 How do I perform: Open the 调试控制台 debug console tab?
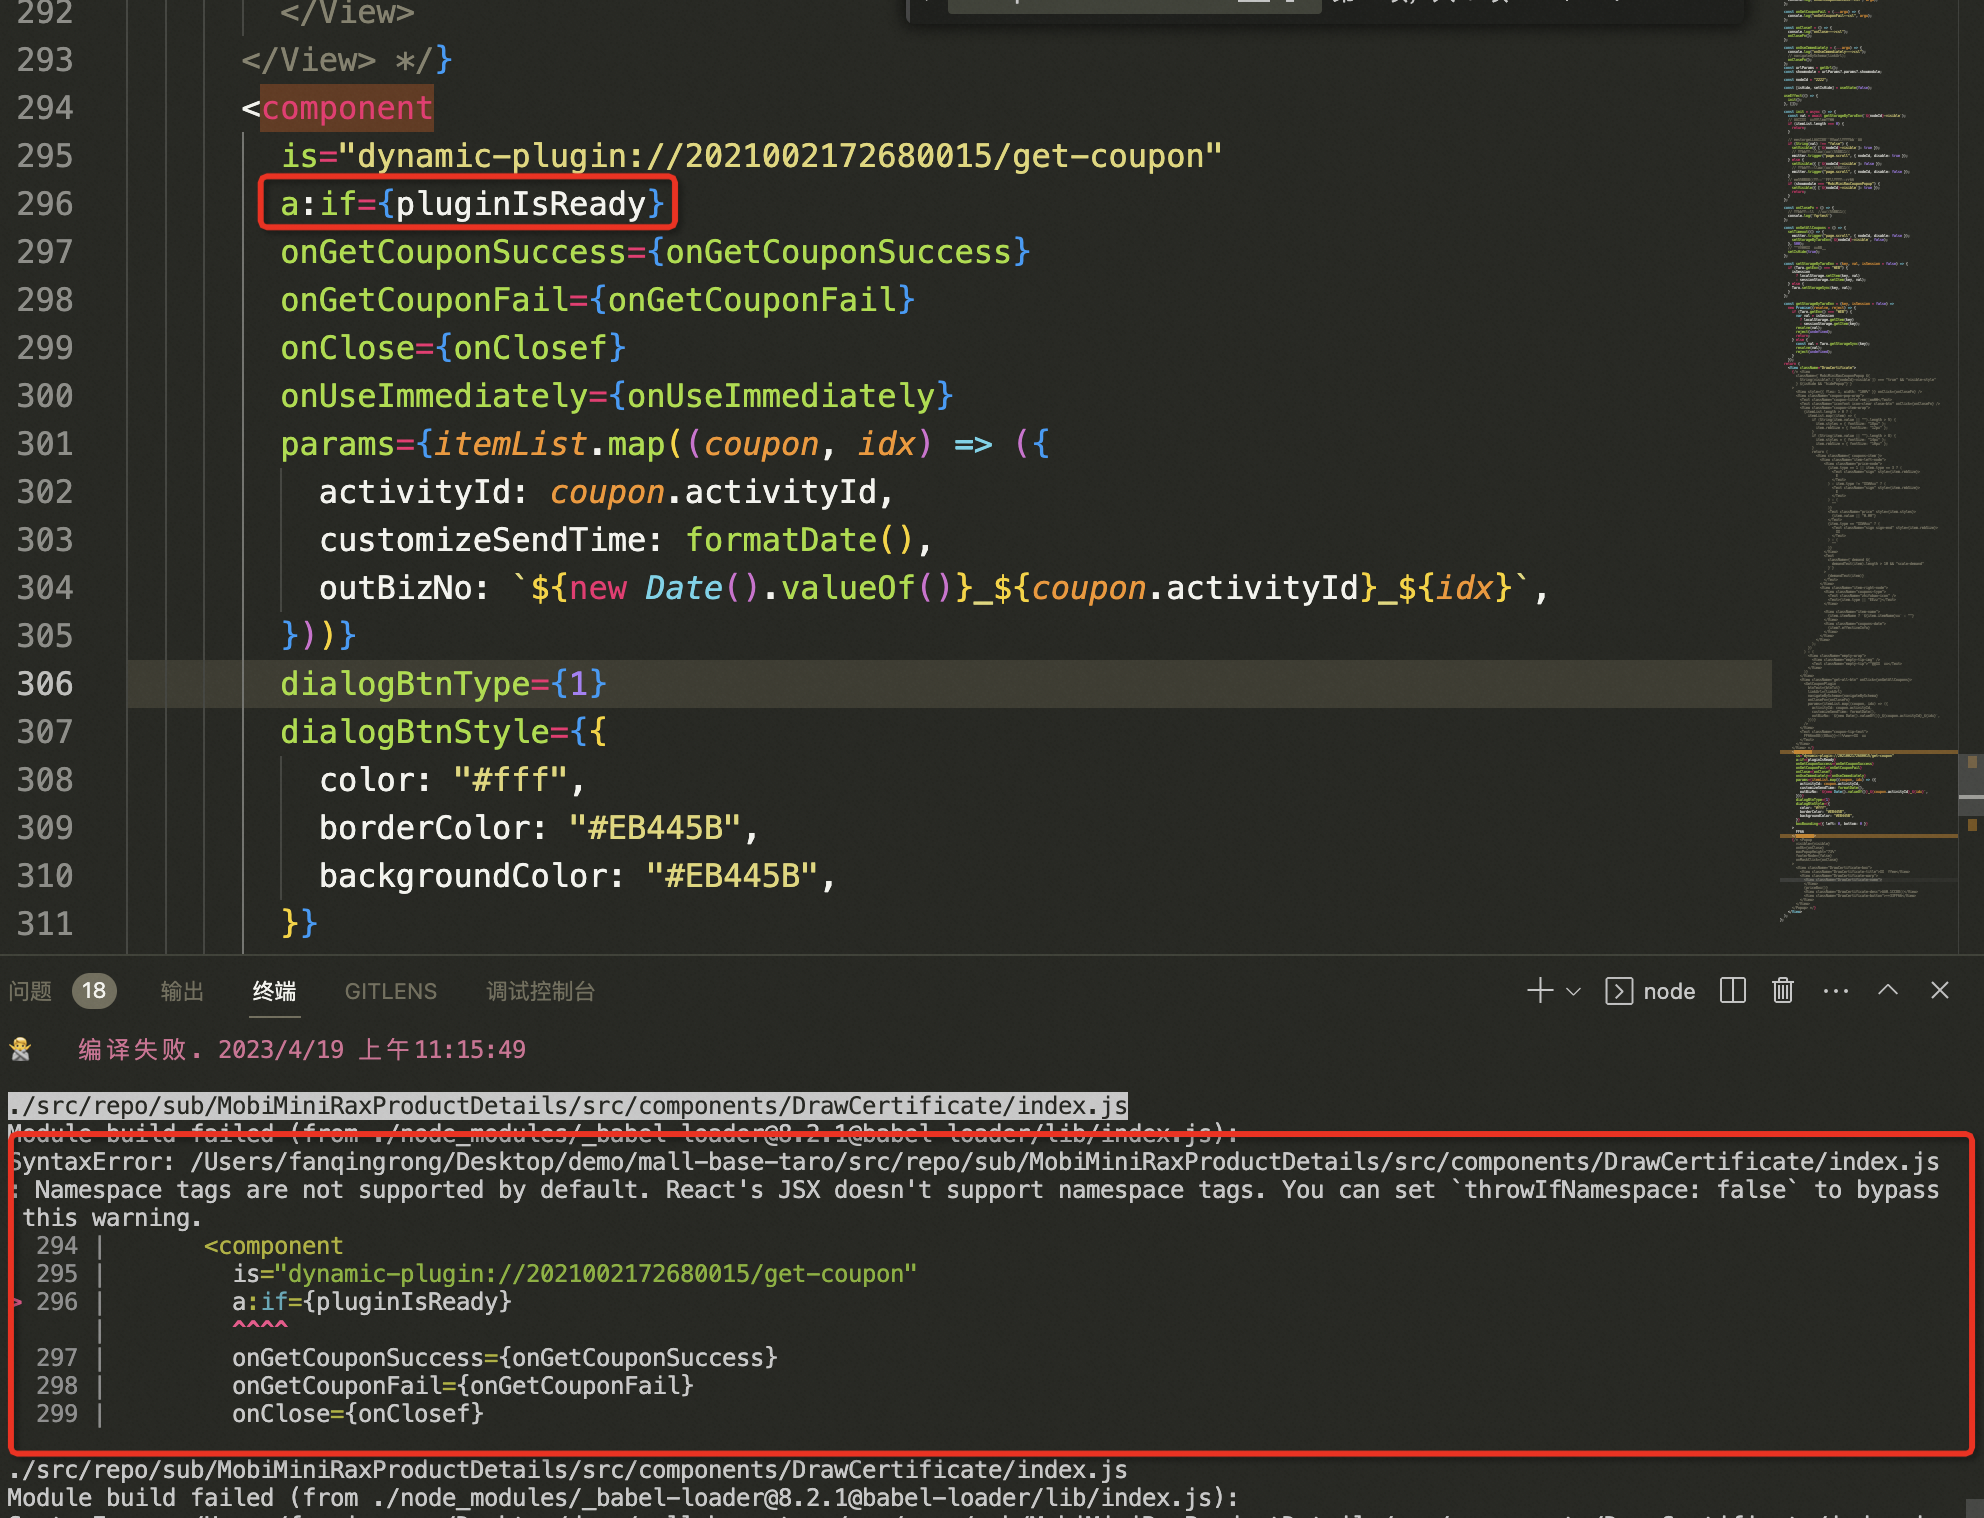(x=540, y=991)
